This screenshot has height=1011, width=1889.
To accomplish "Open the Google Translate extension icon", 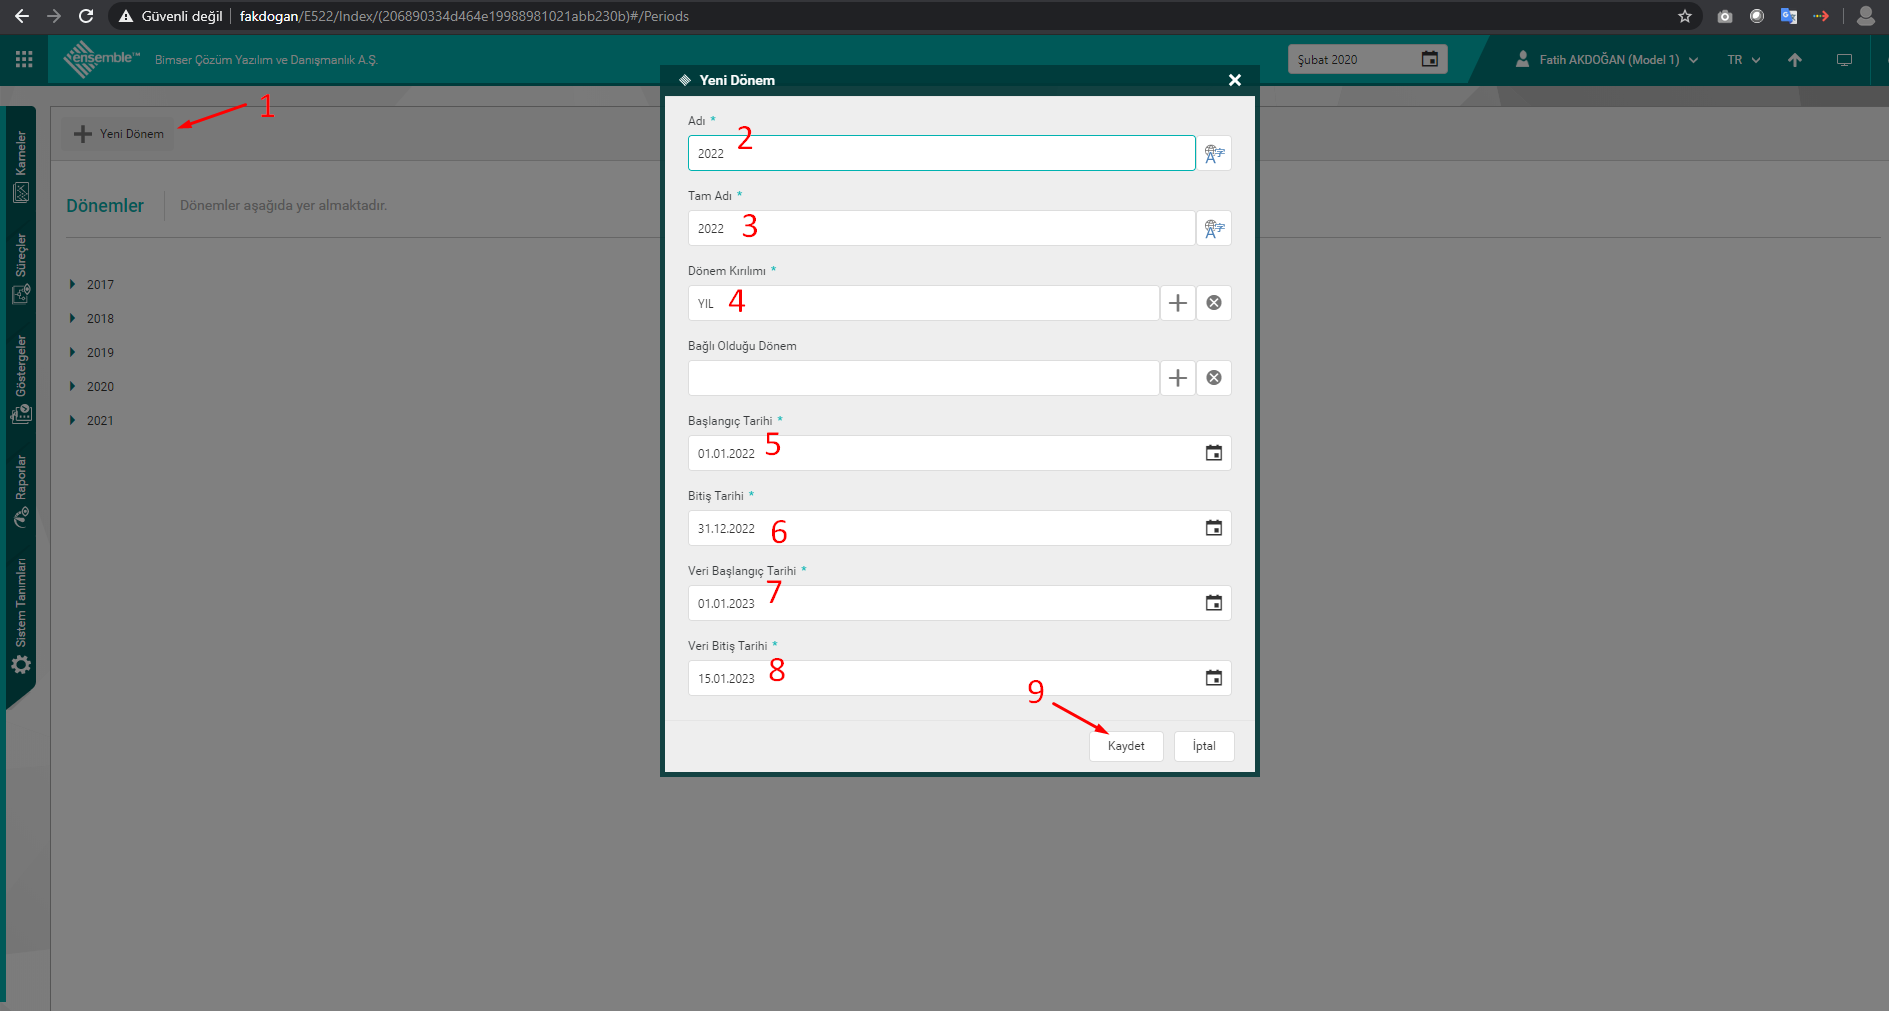I will click(1789, 16).
